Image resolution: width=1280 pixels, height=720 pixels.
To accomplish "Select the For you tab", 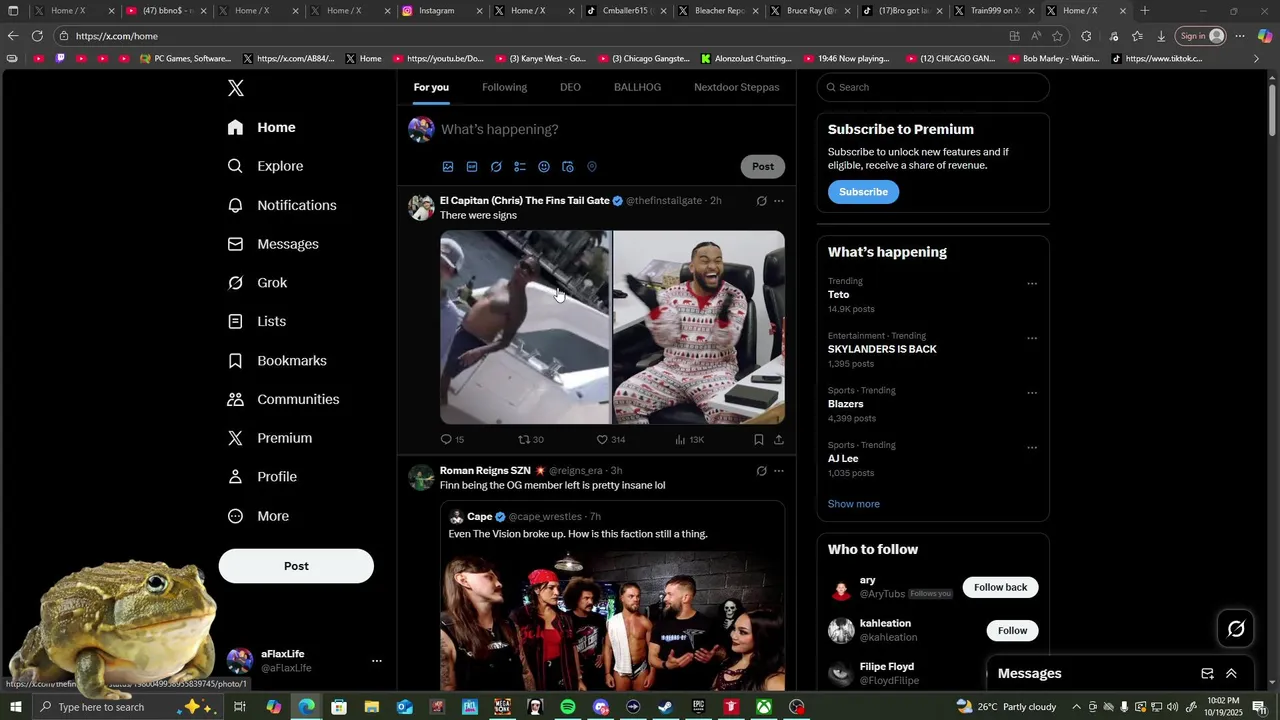I will [x=431, y=87].
